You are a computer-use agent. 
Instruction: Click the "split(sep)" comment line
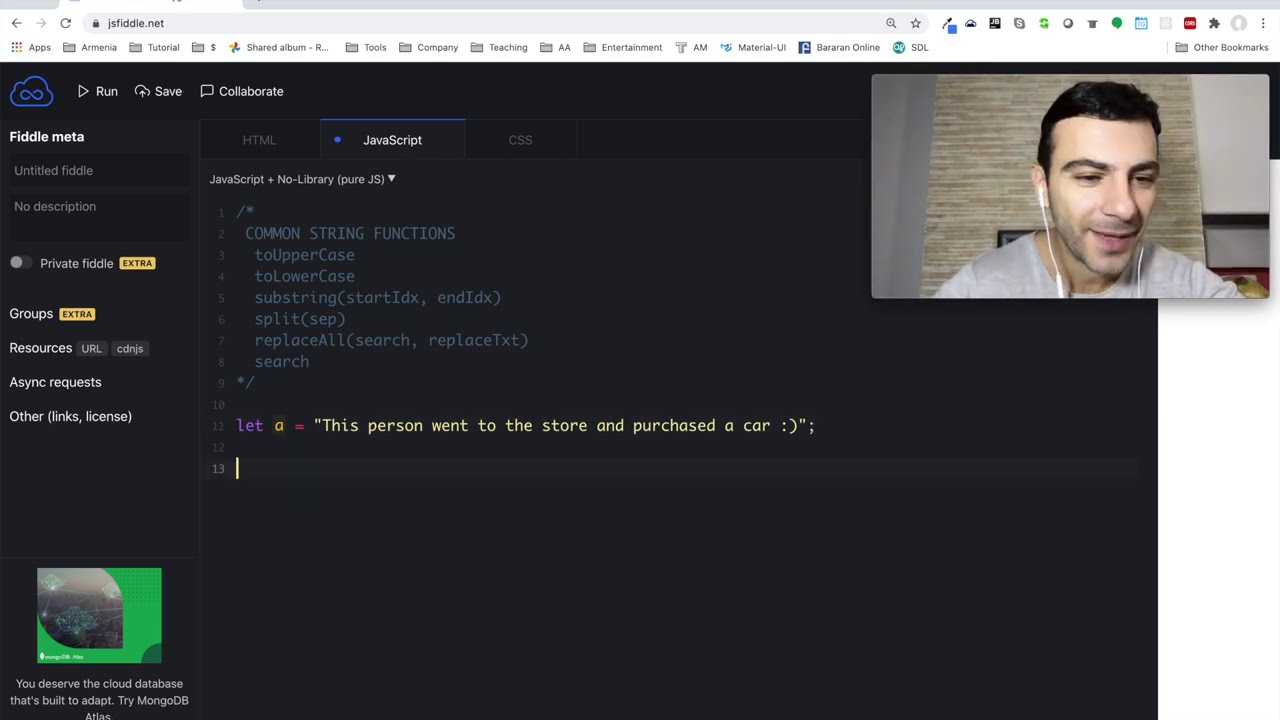tap(300, 319)
